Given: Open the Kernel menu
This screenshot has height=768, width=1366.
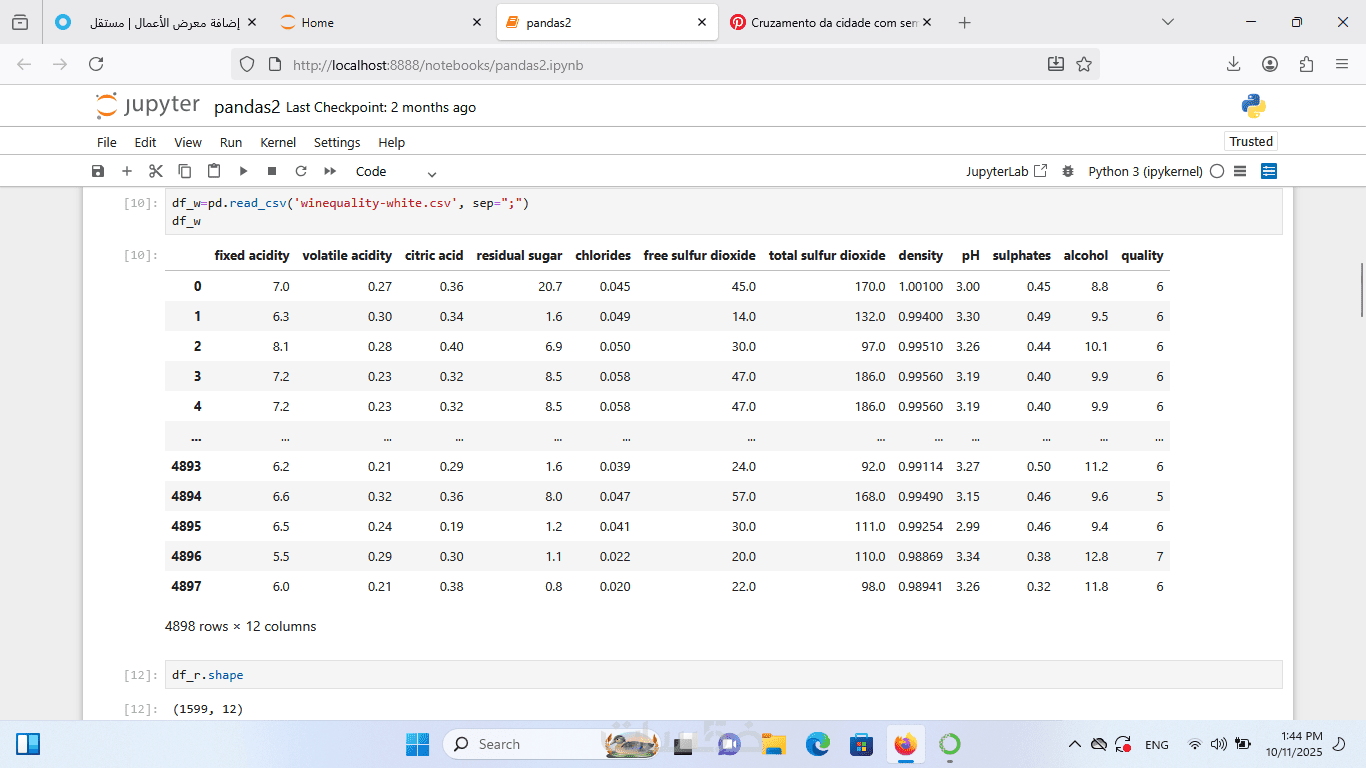Looking at the screenshot, I should [278, 142].
